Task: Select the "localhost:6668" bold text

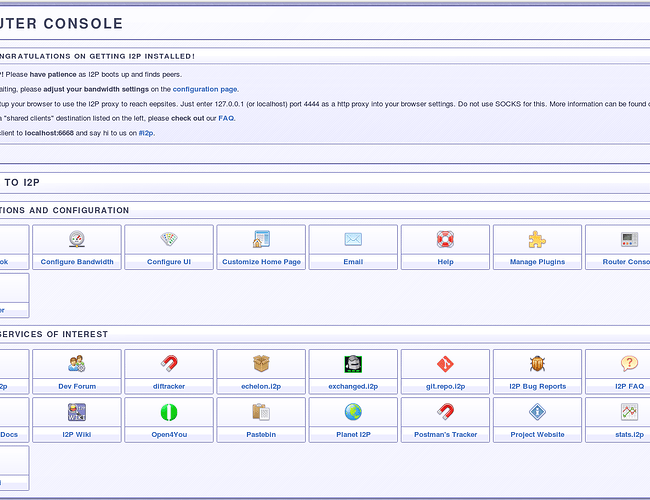Action: pos(49,133)
